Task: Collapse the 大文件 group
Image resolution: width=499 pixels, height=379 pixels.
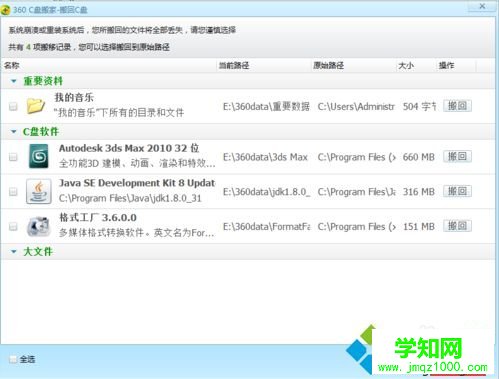Action: pos(14,252)
